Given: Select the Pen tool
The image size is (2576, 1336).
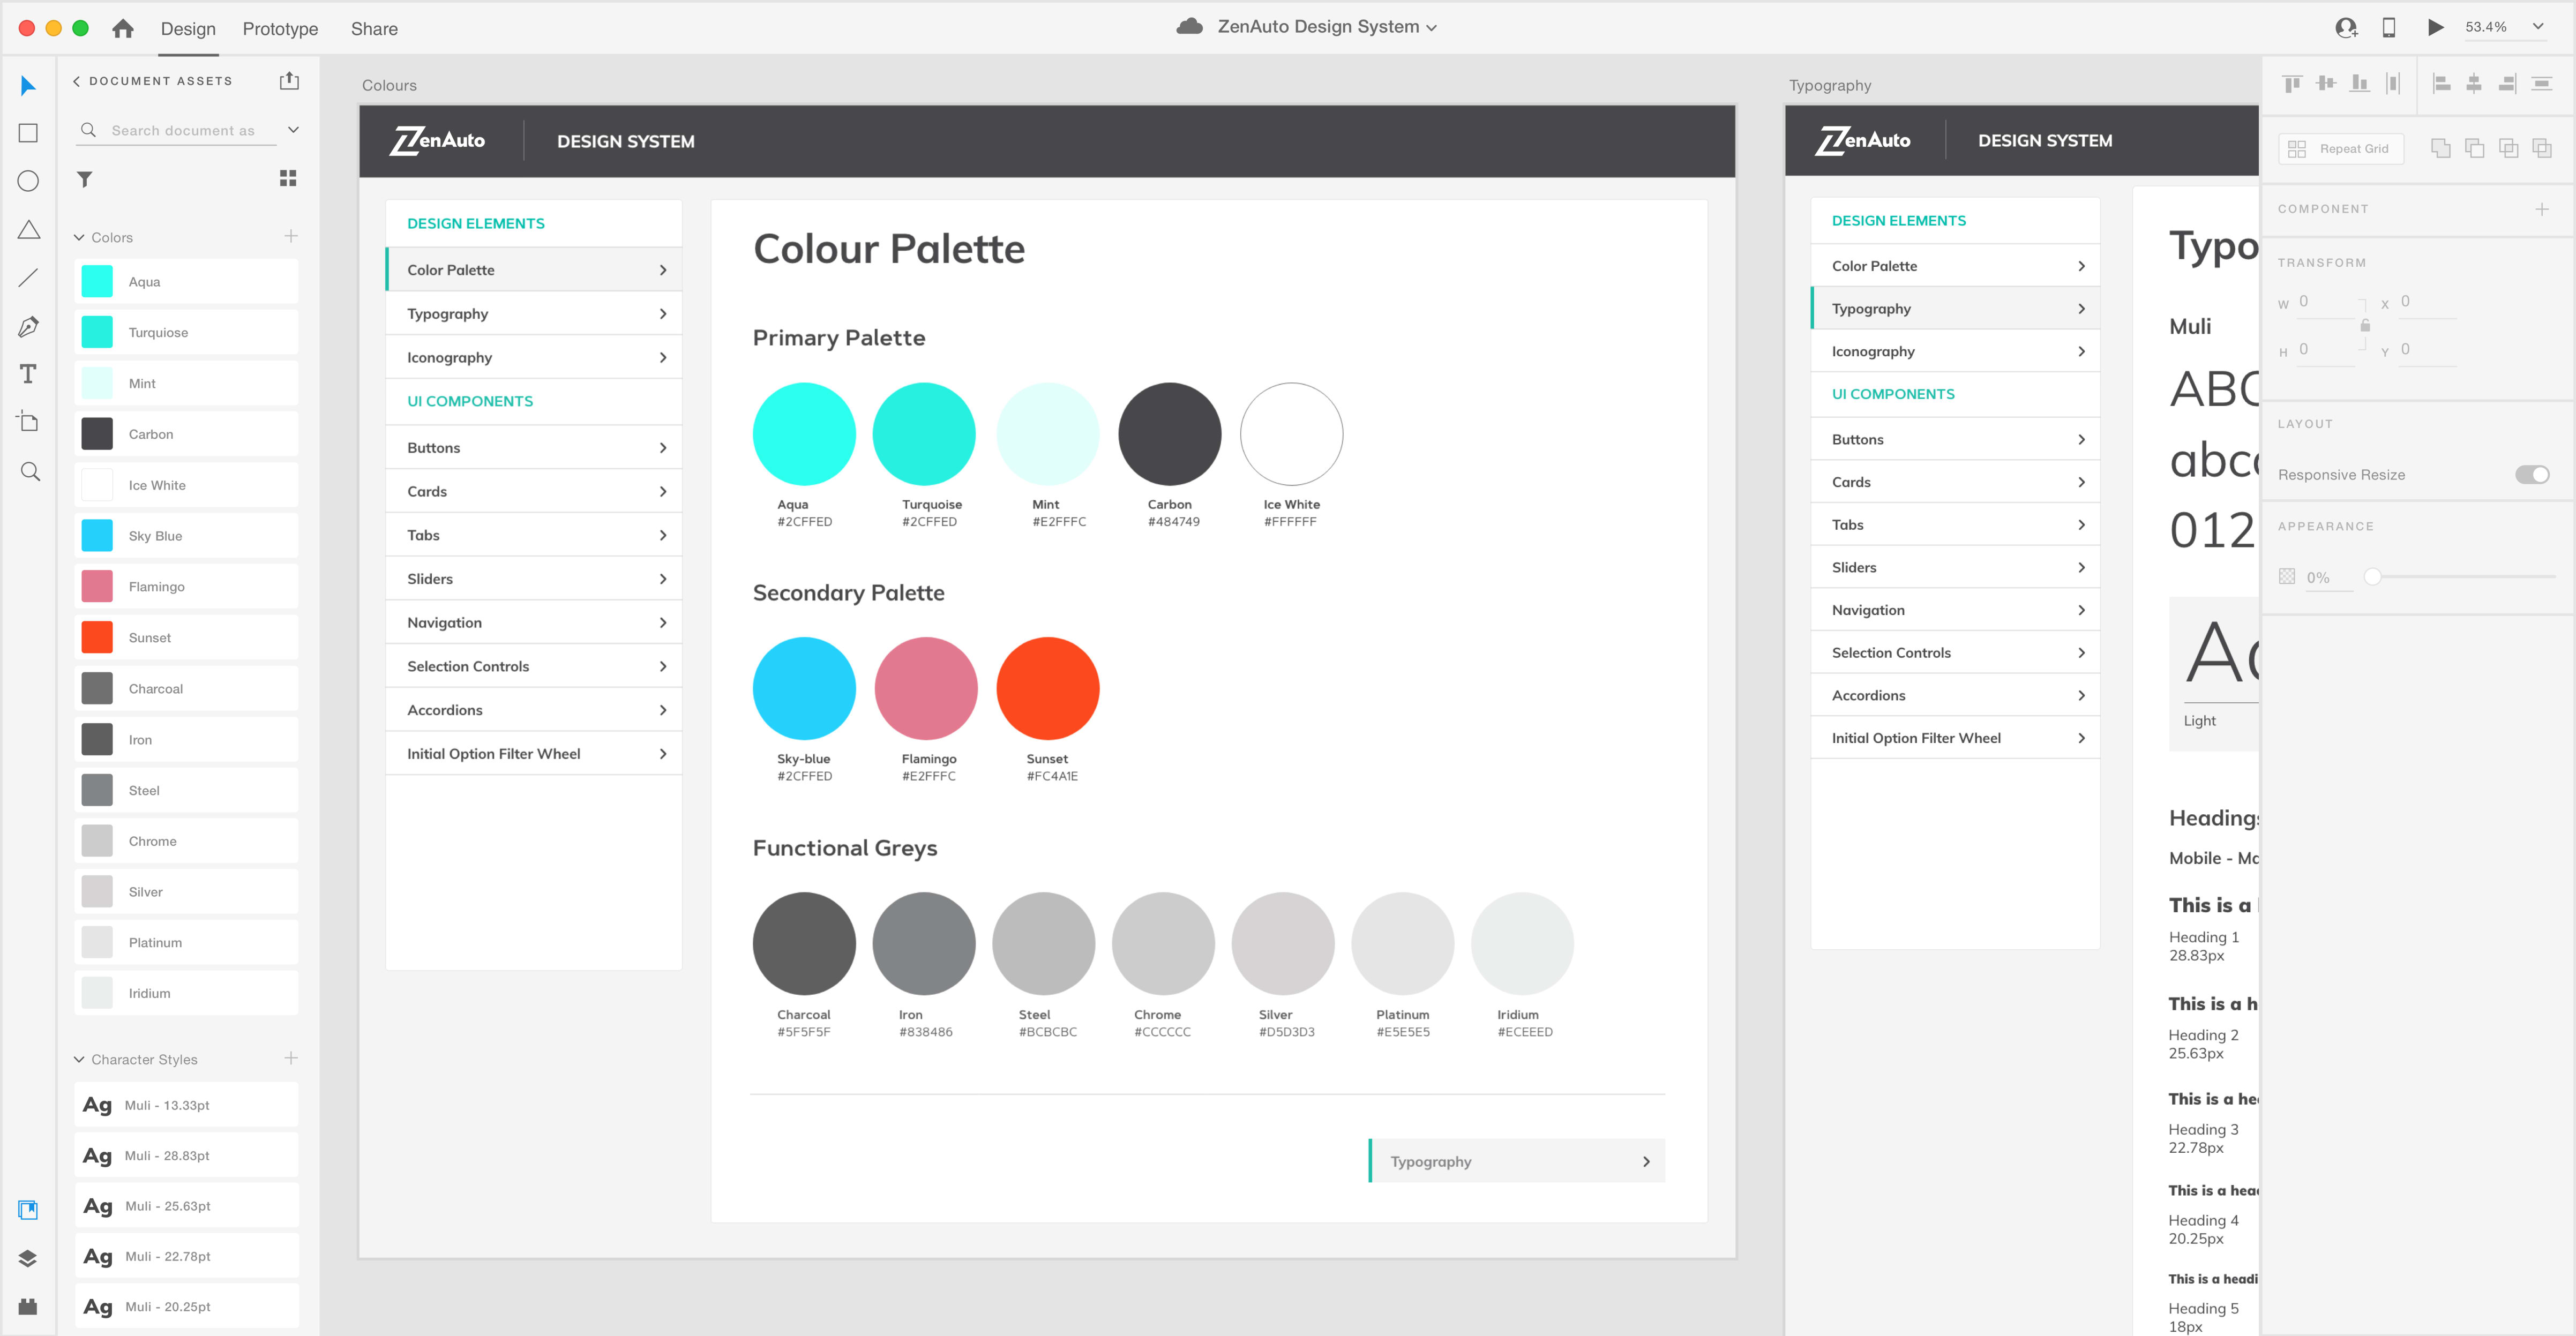Looking at the screenshot, I should click(x=28, y=326).
